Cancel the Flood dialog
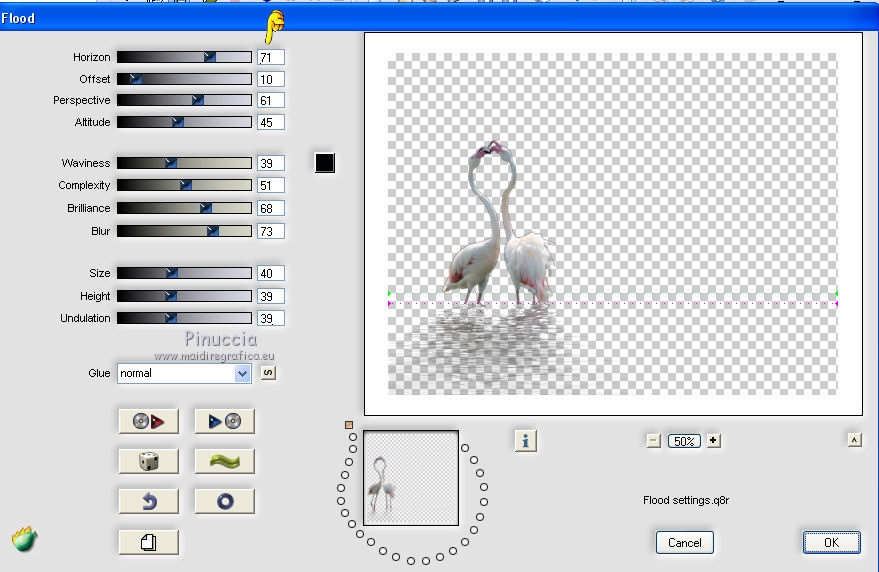879x572 pixels. click(x=684, y=542)
